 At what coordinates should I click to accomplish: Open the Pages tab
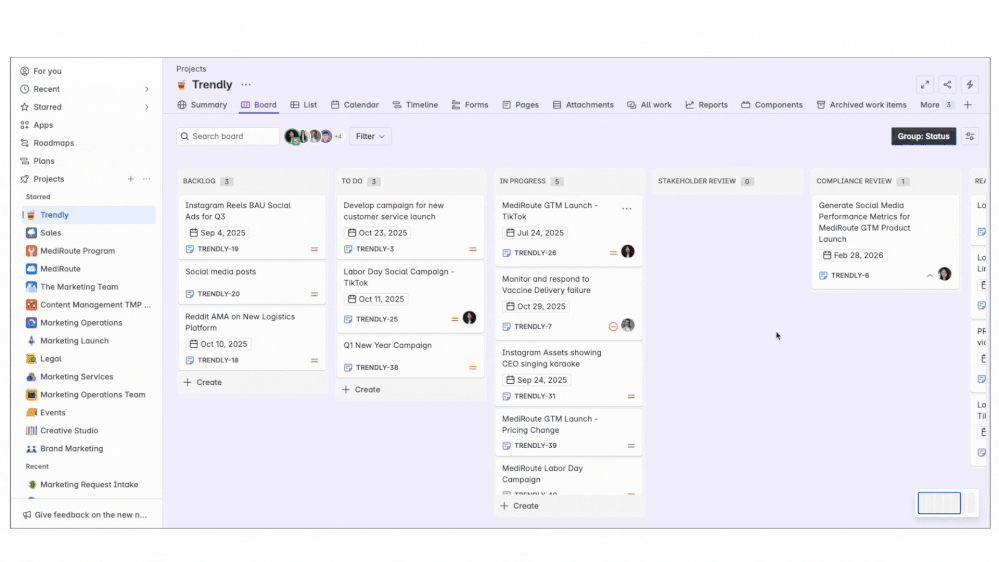521,105
